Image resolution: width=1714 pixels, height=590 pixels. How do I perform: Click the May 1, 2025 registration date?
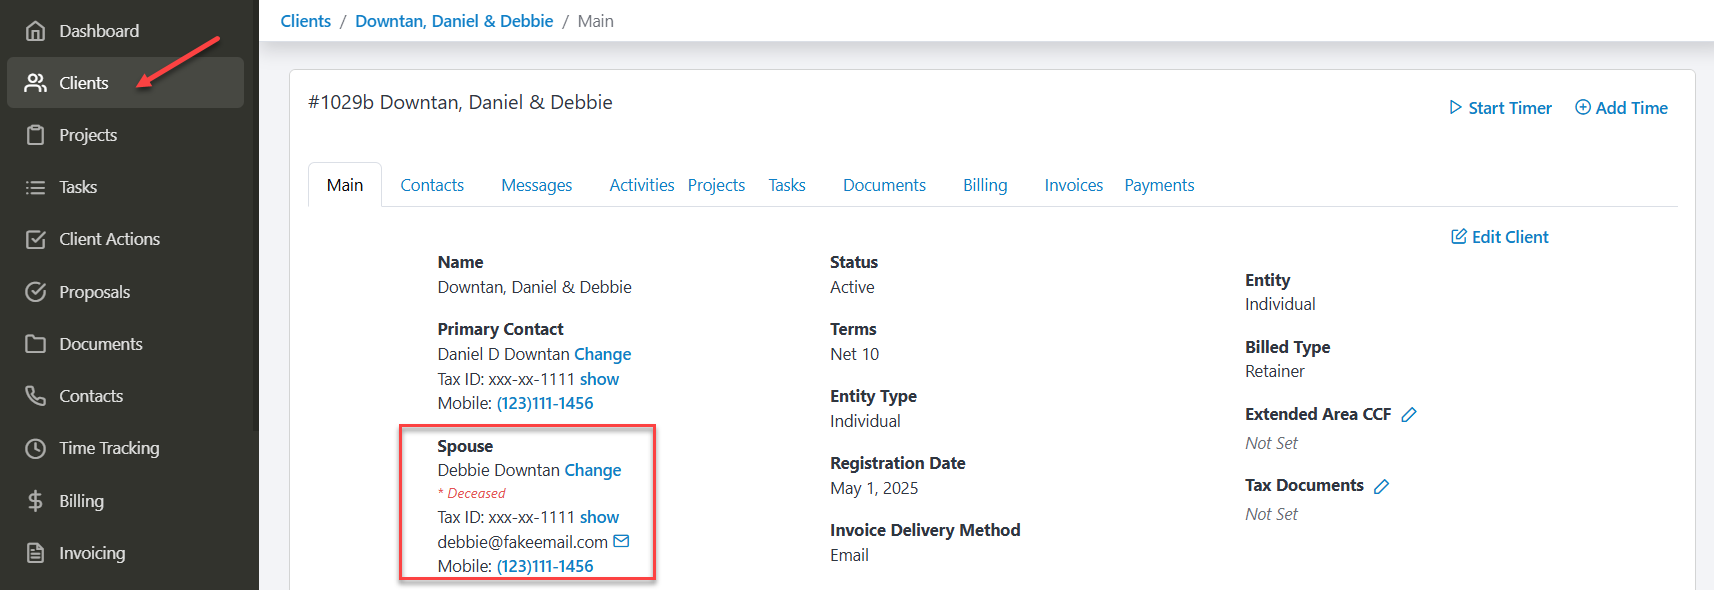click(x=874, y=488)
